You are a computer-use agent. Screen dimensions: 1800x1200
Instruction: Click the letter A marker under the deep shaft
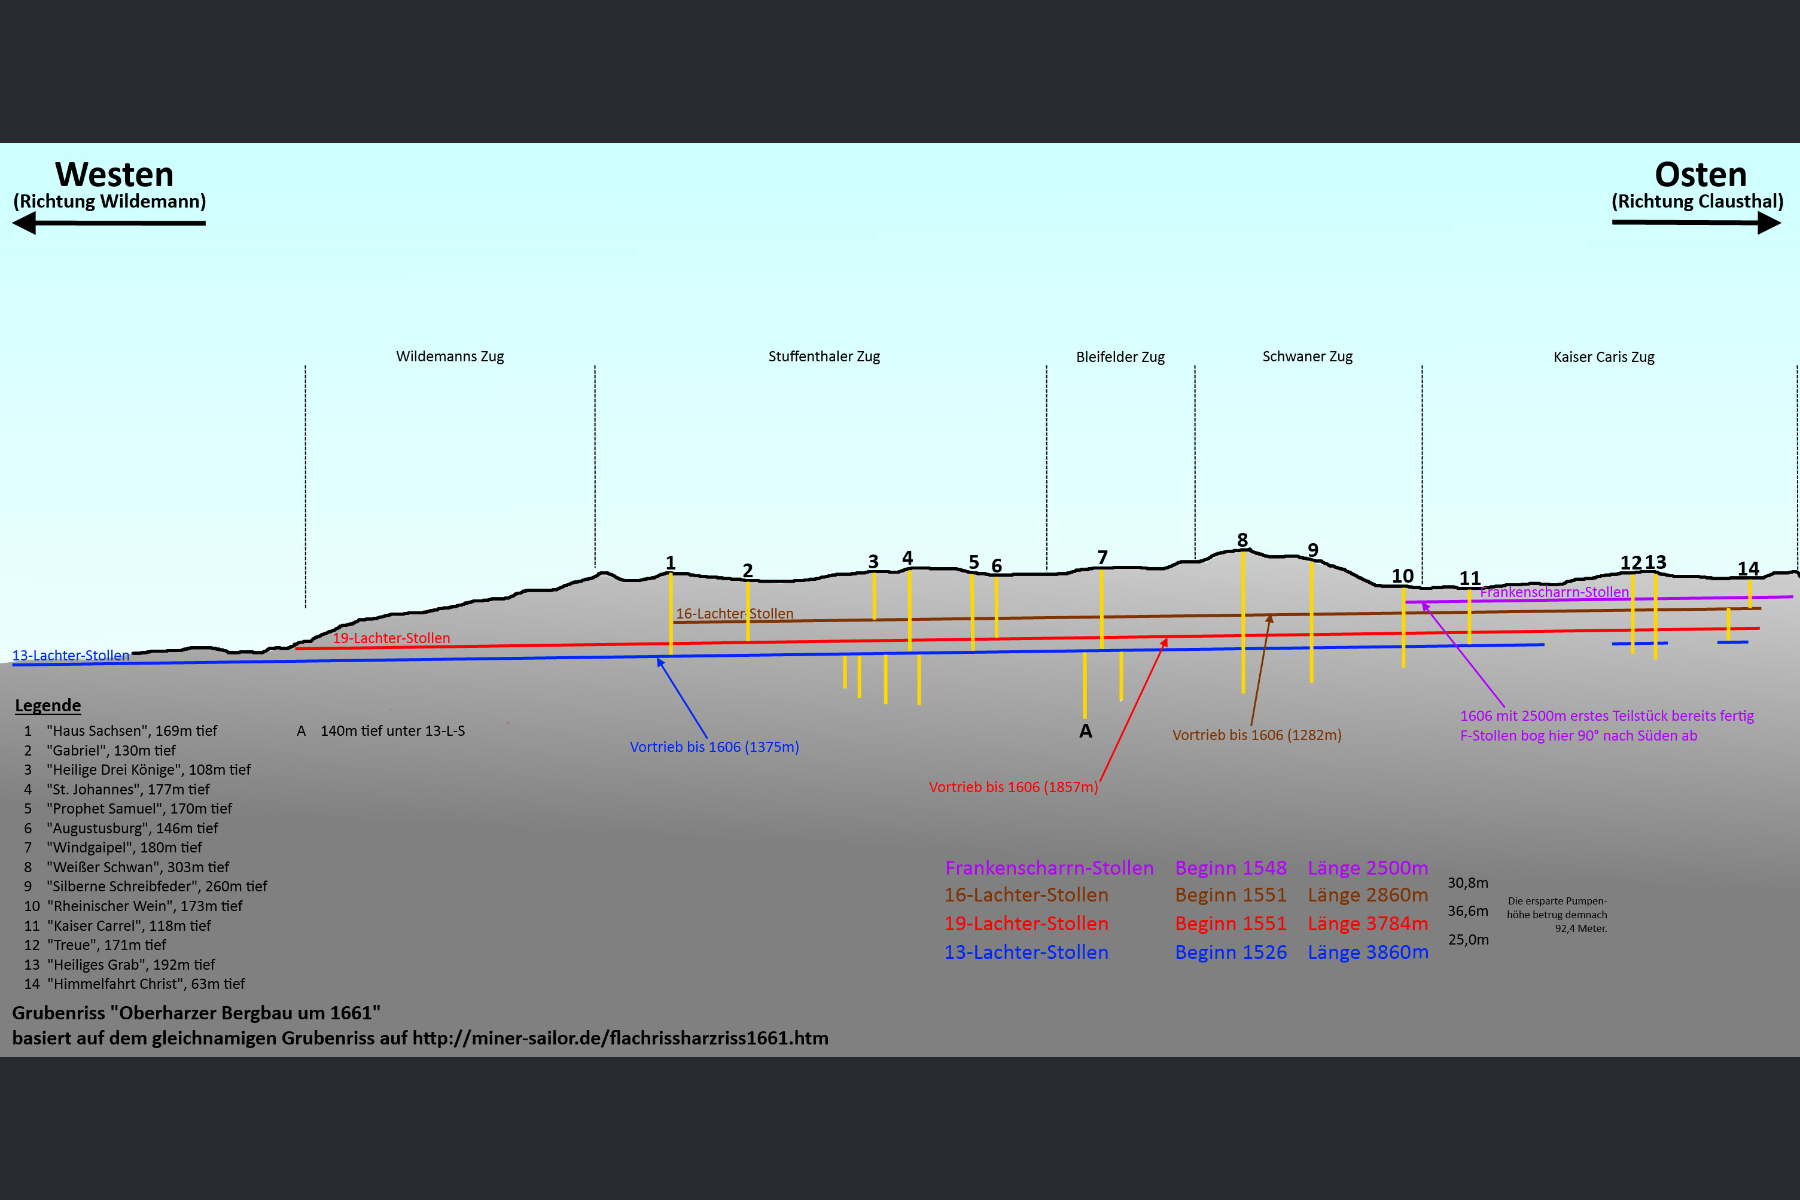[1086, 731]
